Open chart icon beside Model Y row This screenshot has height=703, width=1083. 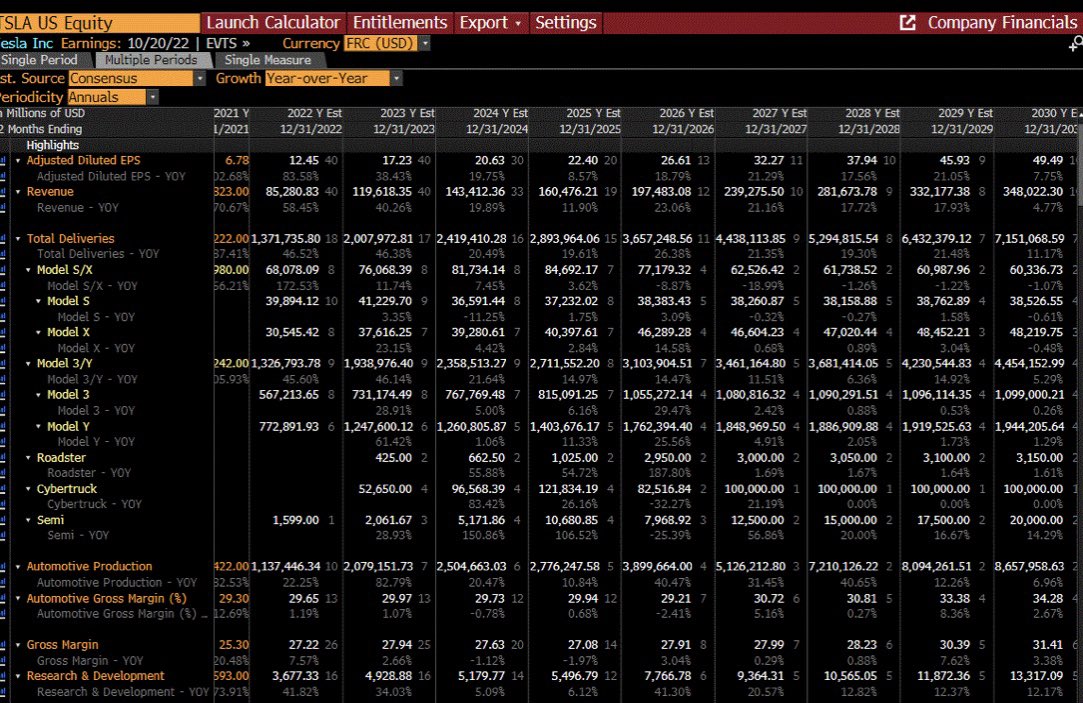3,427
